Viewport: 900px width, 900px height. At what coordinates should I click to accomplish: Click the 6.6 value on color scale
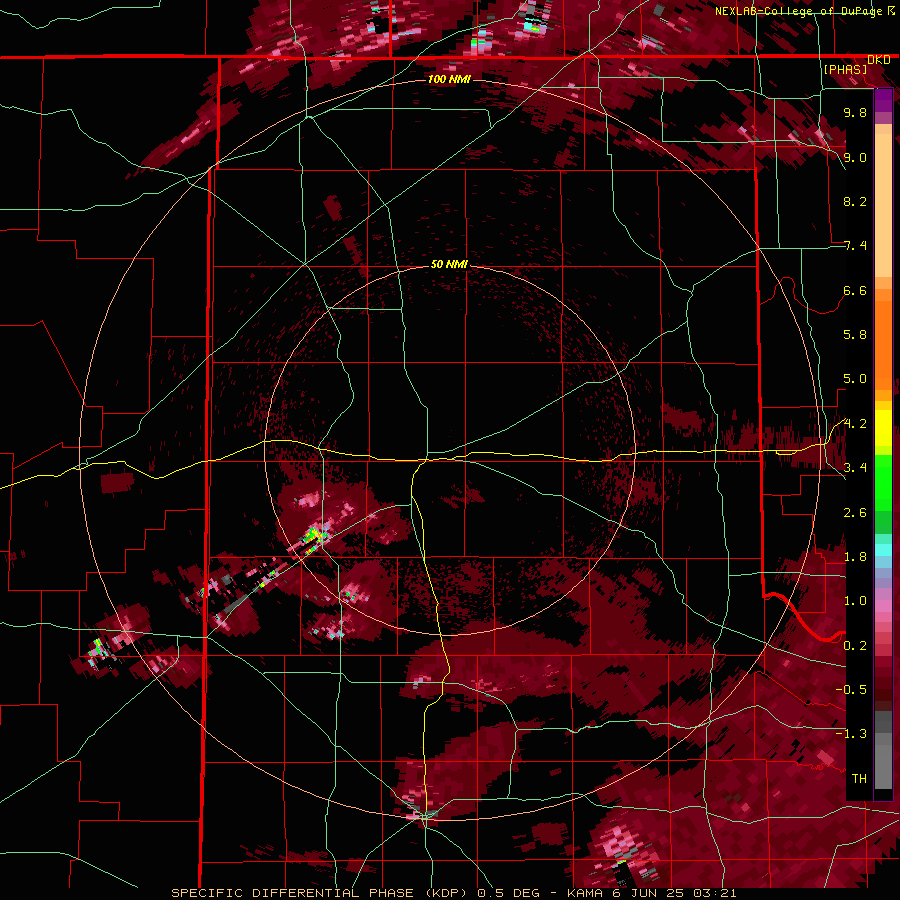[x=855, y=290]
